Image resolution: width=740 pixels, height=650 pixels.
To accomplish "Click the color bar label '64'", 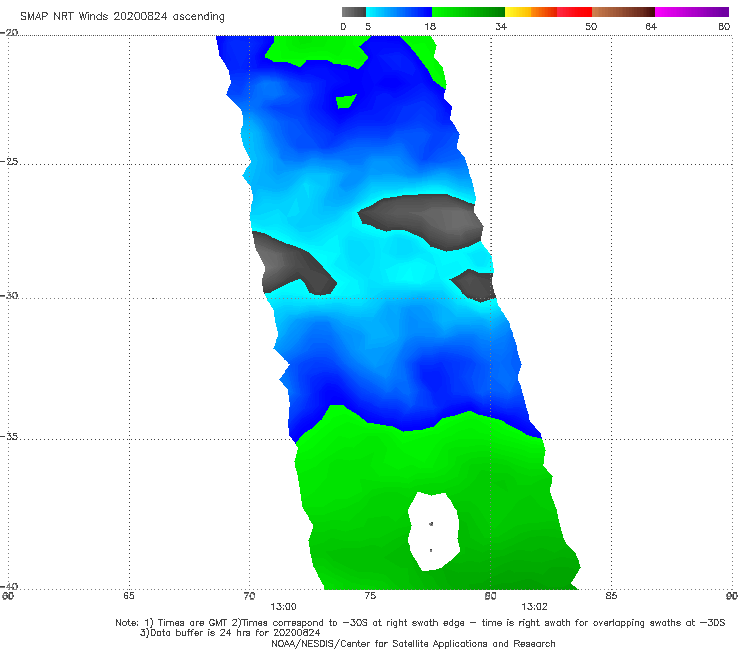I will pos(651,27).
